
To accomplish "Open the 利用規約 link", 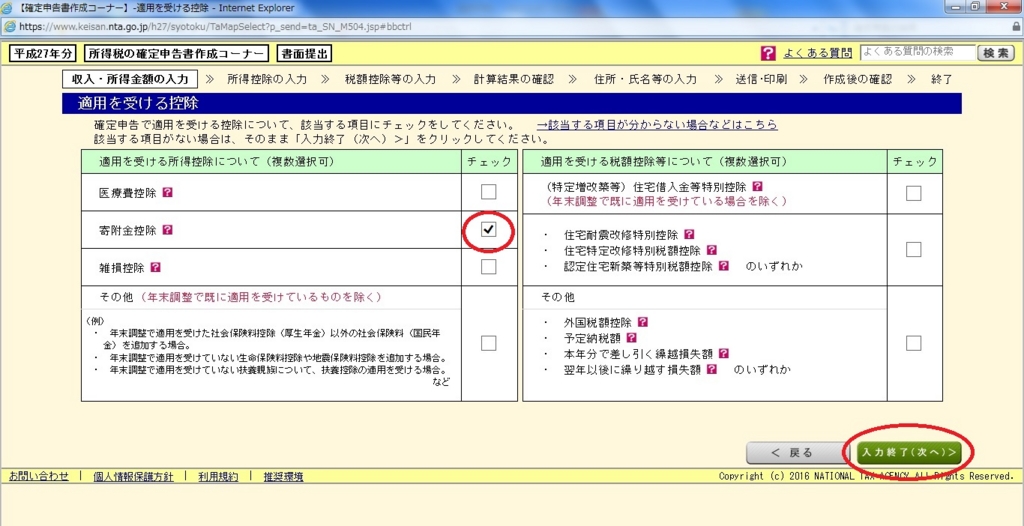I will (218, 476).
